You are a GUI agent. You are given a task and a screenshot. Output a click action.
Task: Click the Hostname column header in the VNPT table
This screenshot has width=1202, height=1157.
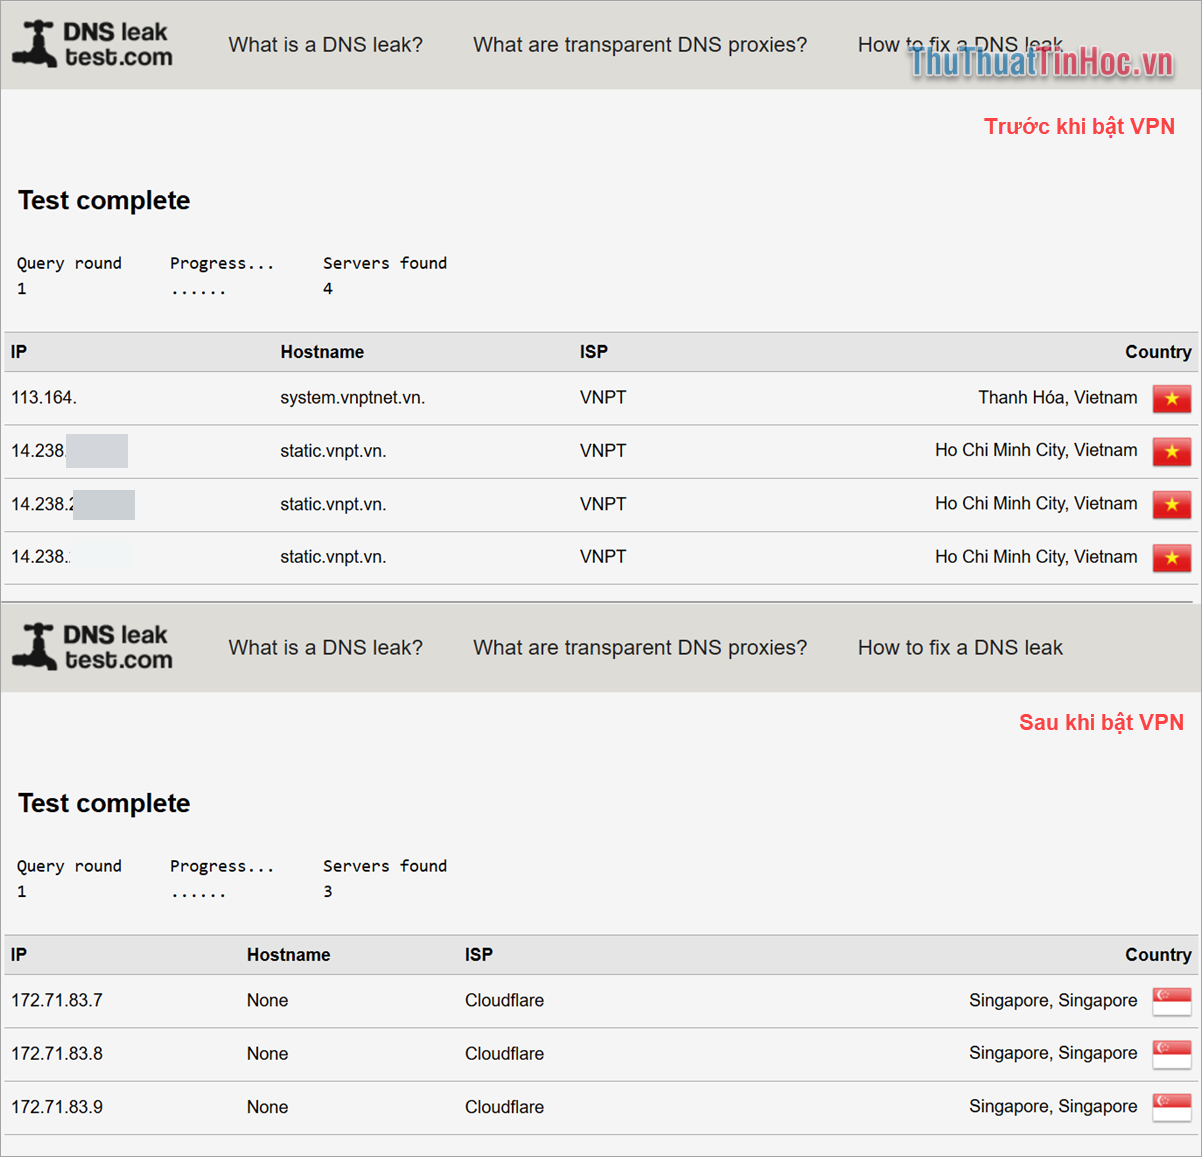point(322,352)
